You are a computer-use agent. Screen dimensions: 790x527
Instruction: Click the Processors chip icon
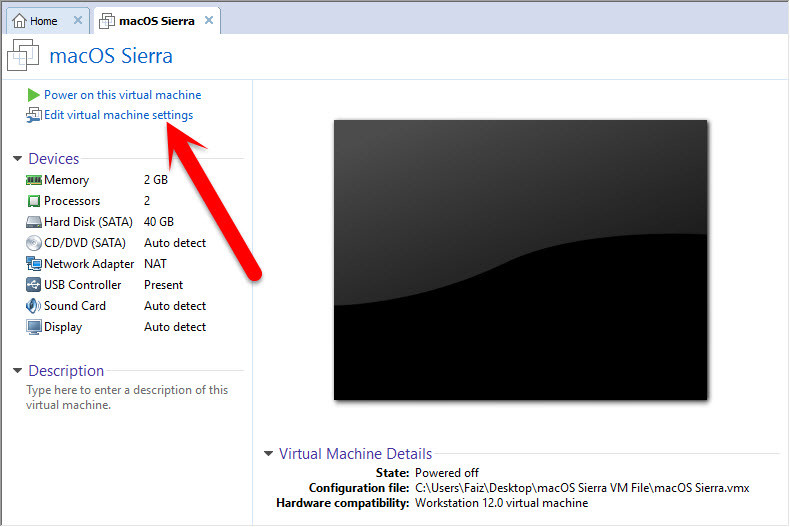(34, 201)
